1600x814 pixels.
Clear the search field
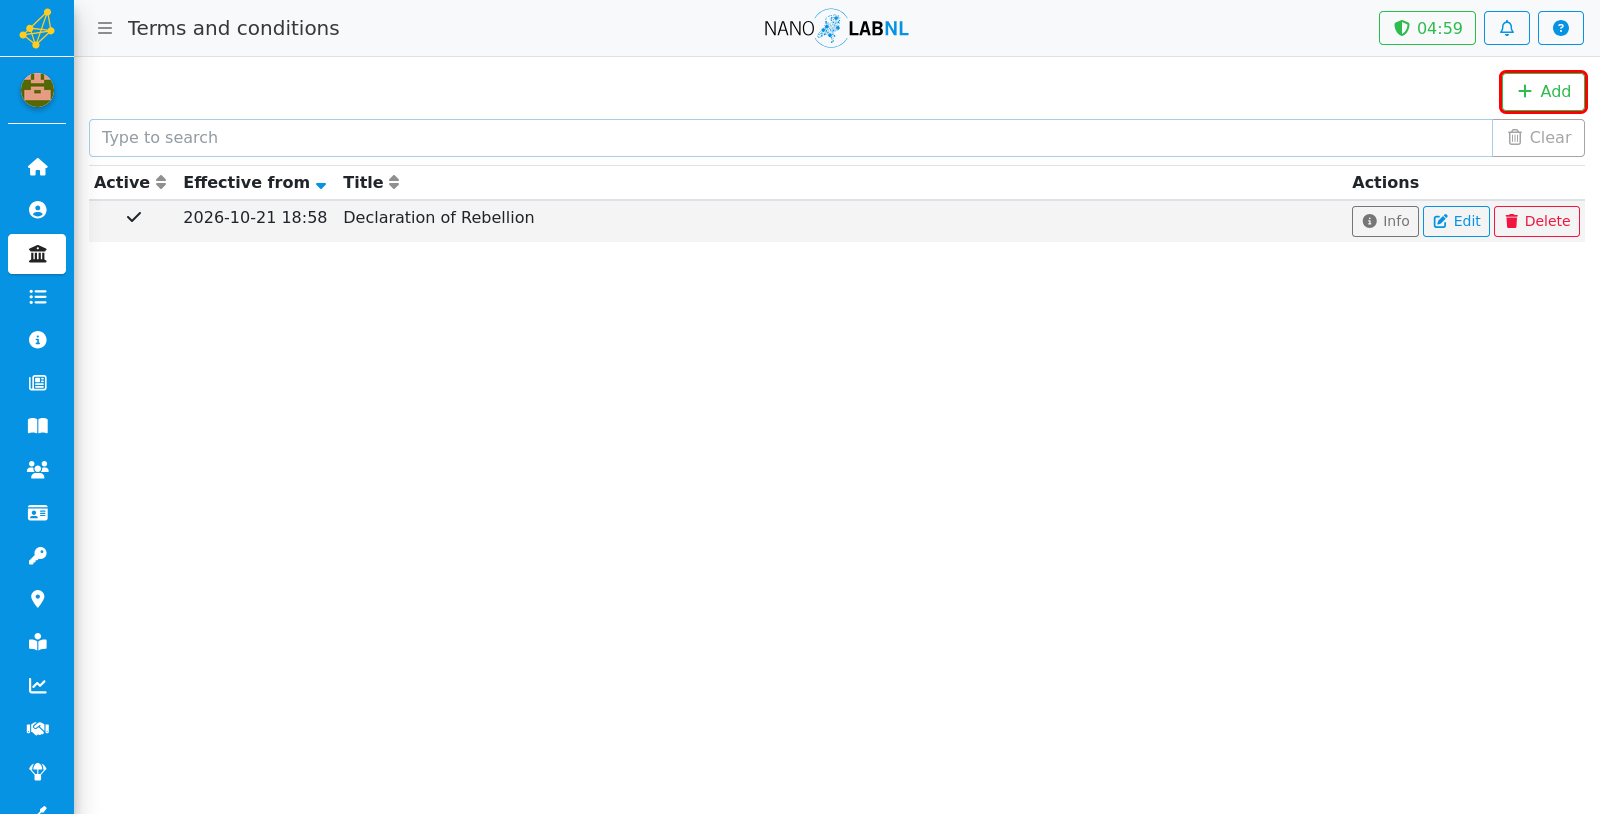pyautogui.click(x=1538, y=138)
